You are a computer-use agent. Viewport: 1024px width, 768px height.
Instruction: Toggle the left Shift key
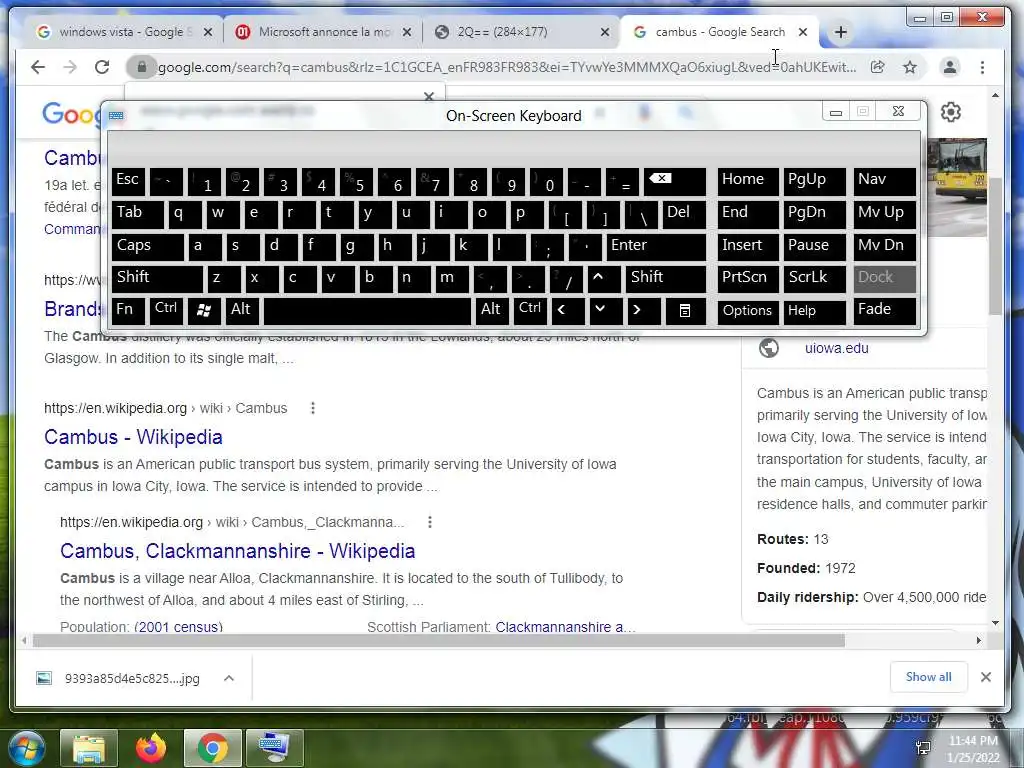click(x=157, y=279)
